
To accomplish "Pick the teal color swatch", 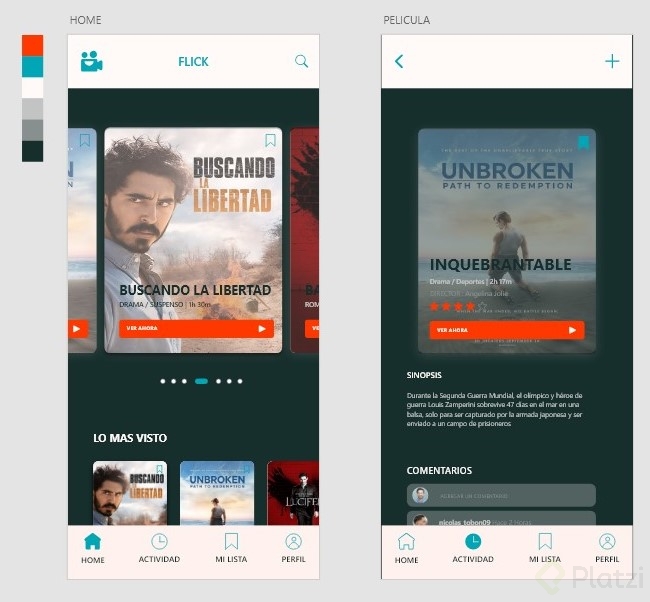I will tap(32, 67).
